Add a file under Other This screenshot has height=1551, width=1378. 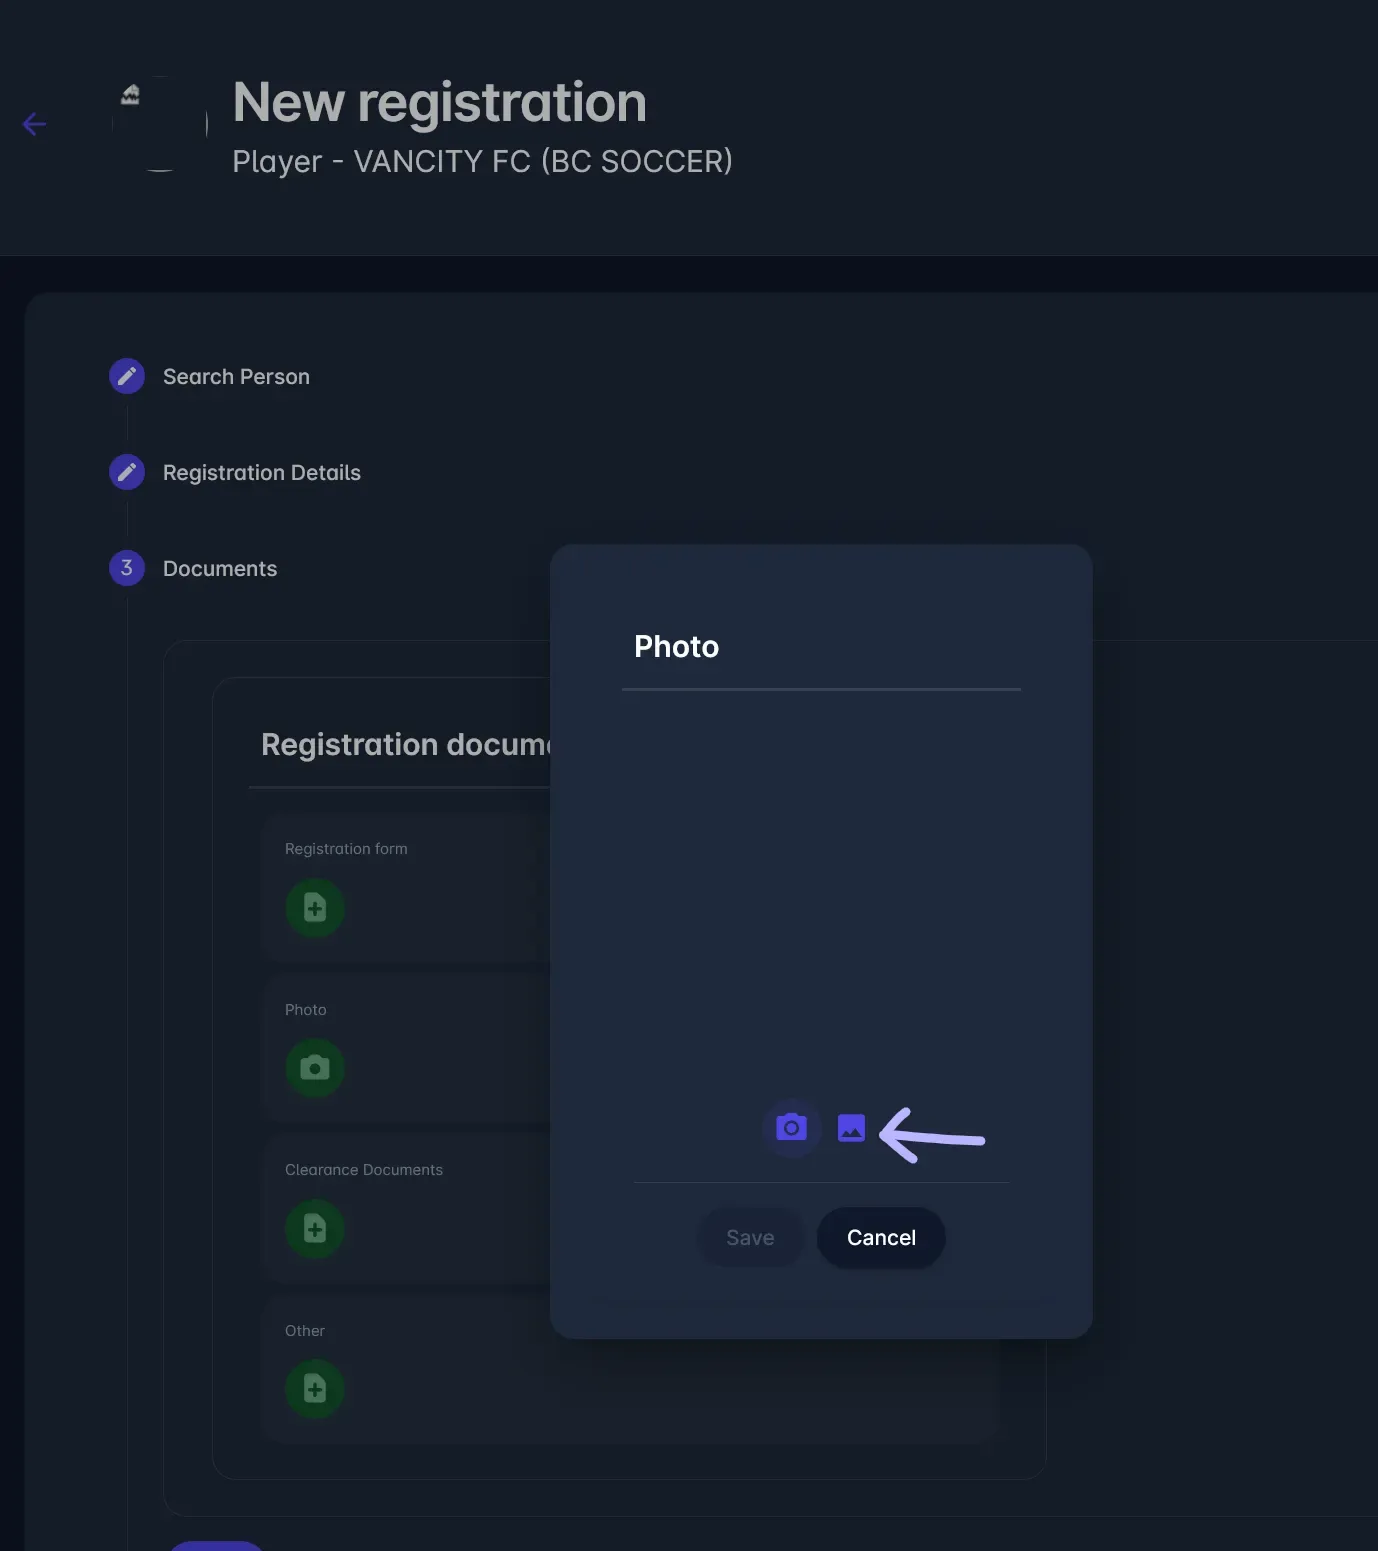pos(315,1389)
